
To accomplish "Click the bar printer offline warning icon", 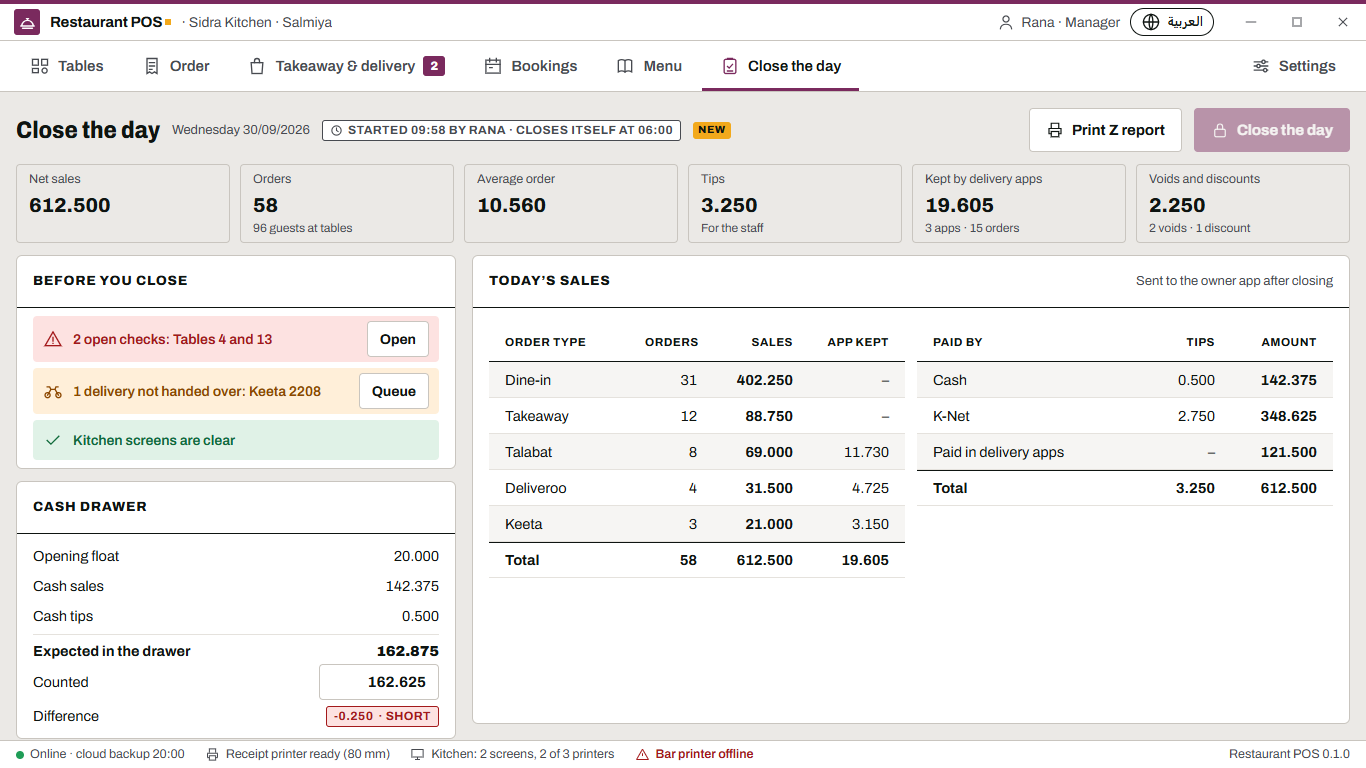I will pos(642,754).
